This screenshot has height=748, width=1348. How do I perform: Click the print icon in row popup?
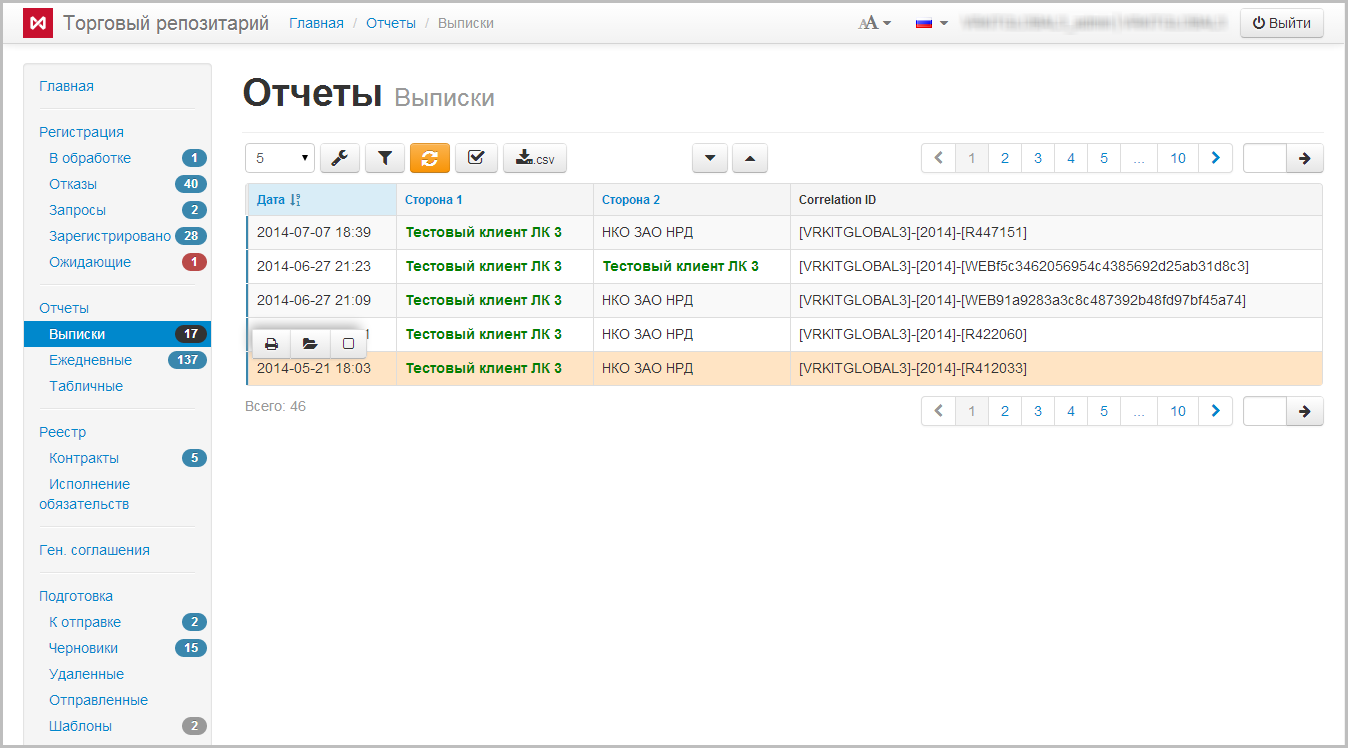point(271,344)
